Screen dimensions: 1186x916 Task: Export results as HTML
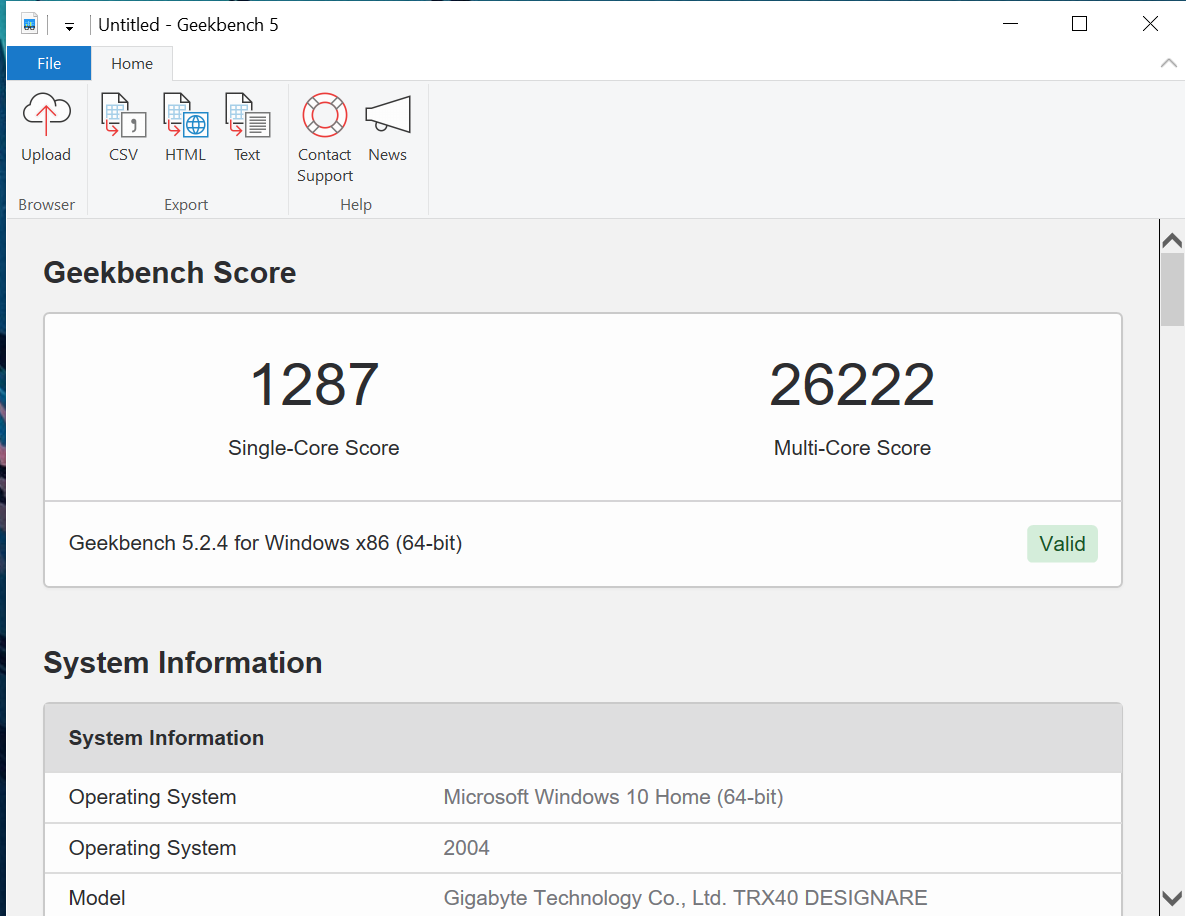click(185, 129)
